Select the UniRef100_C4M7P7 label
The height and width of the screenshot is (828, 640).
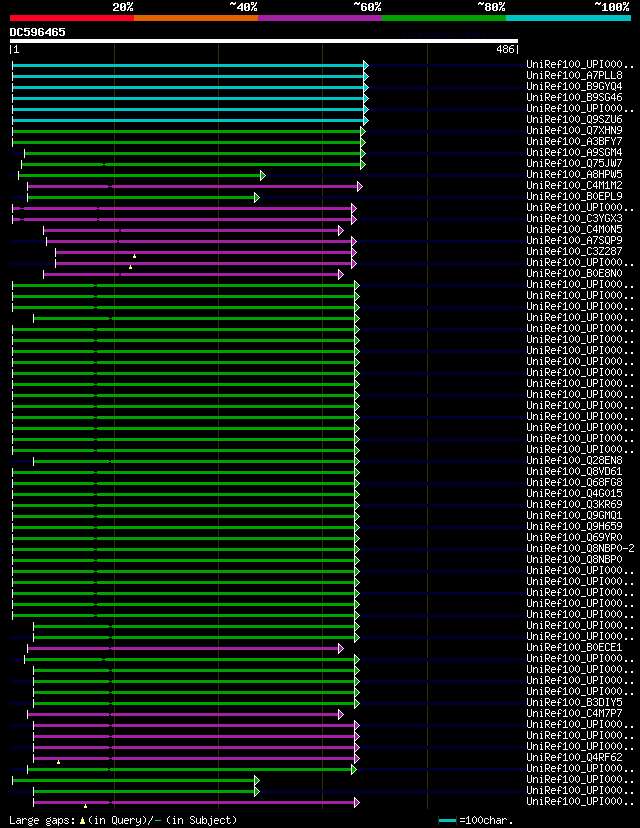(574, 713)
